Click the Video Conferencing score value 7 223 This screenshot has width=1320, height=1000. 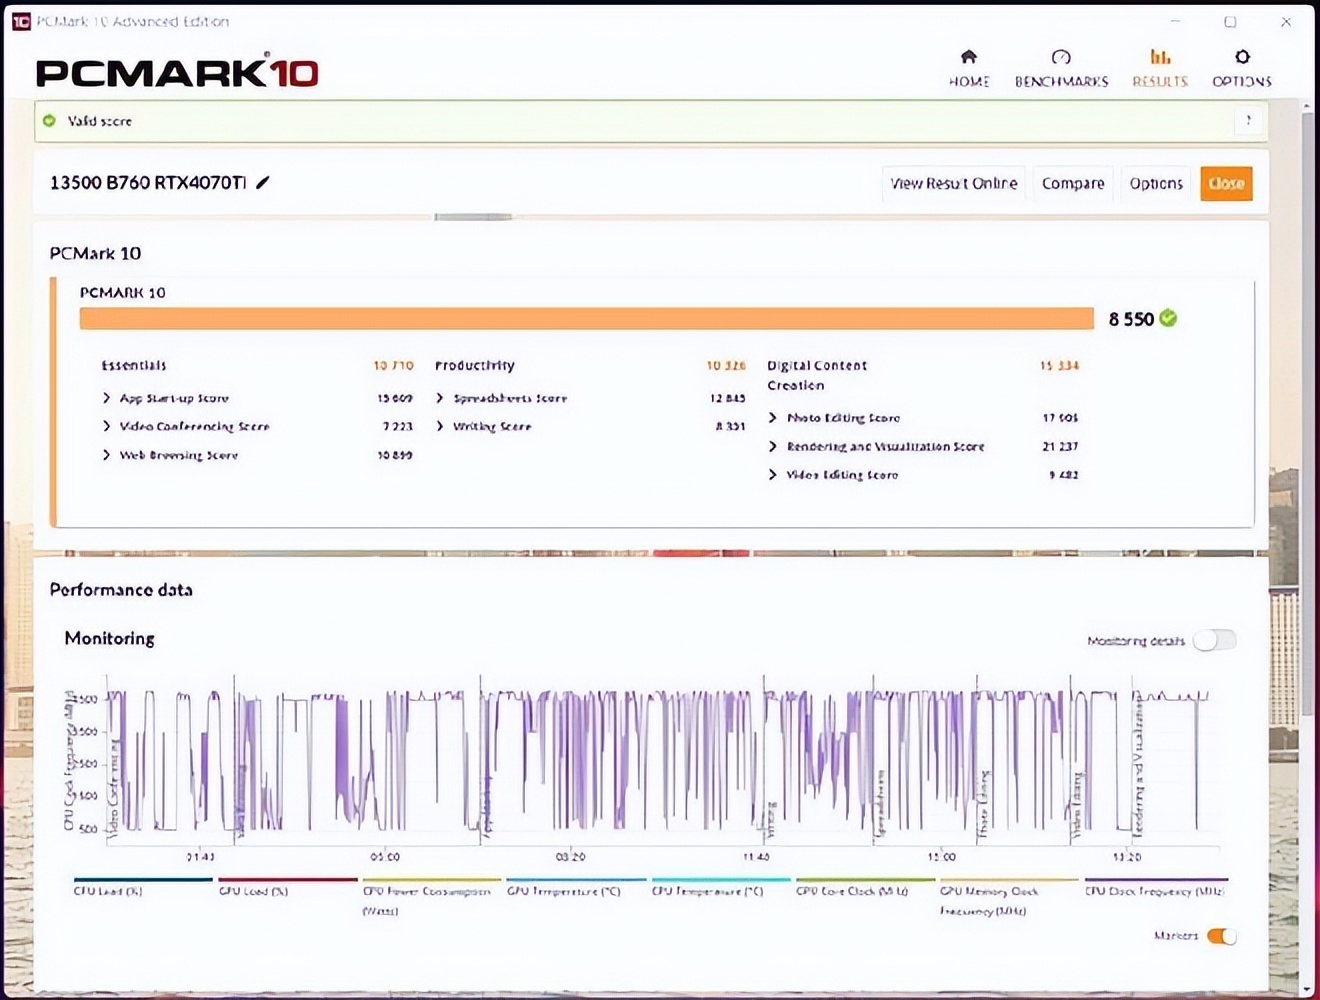(398, 426)
